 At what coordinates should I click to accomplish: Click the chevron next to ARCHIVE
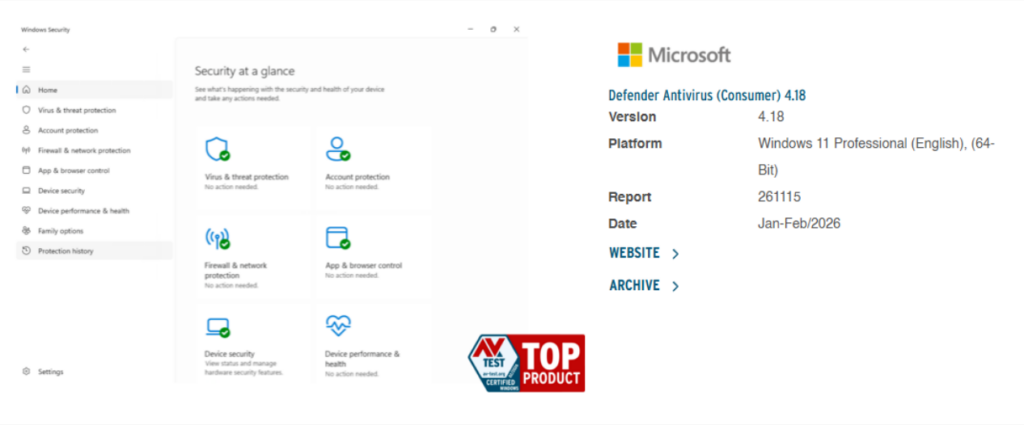point(675,287)
